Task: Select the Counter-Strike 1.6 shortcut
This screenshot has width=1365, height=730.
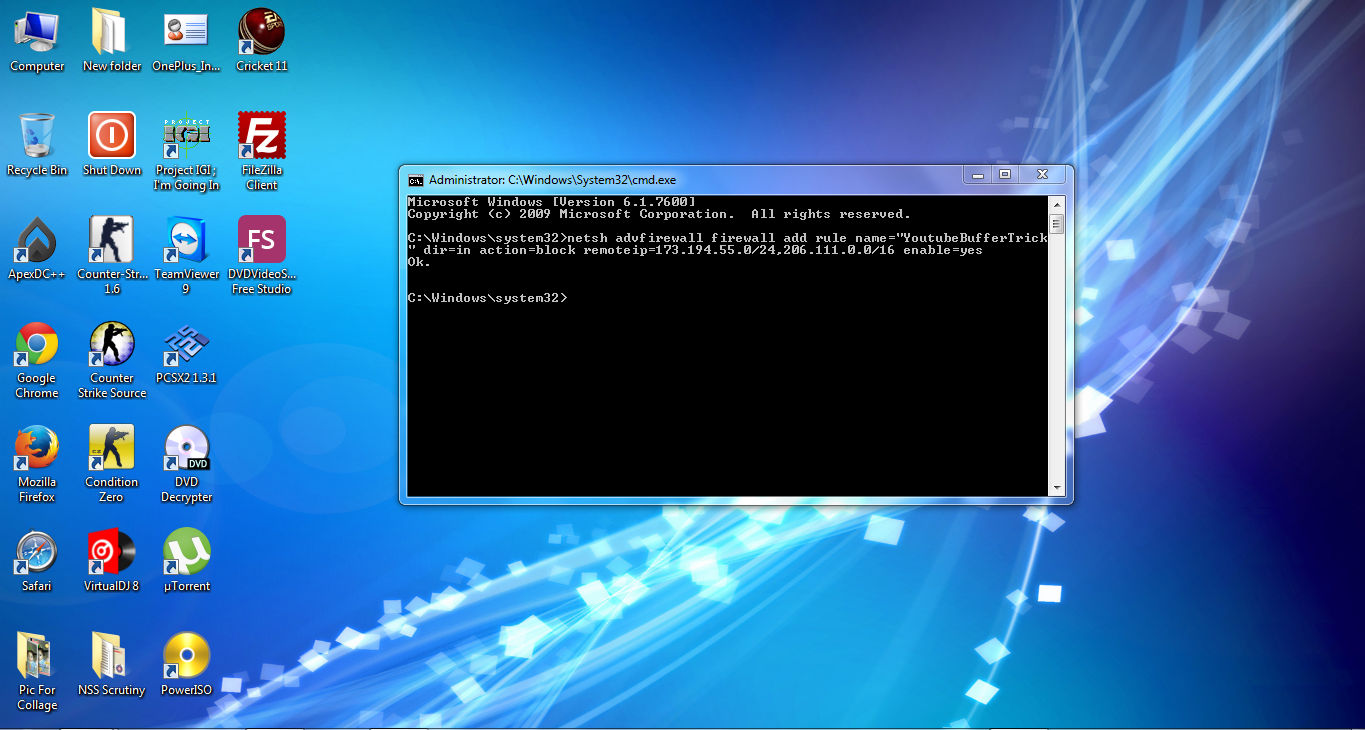Action: click(112, 256)
